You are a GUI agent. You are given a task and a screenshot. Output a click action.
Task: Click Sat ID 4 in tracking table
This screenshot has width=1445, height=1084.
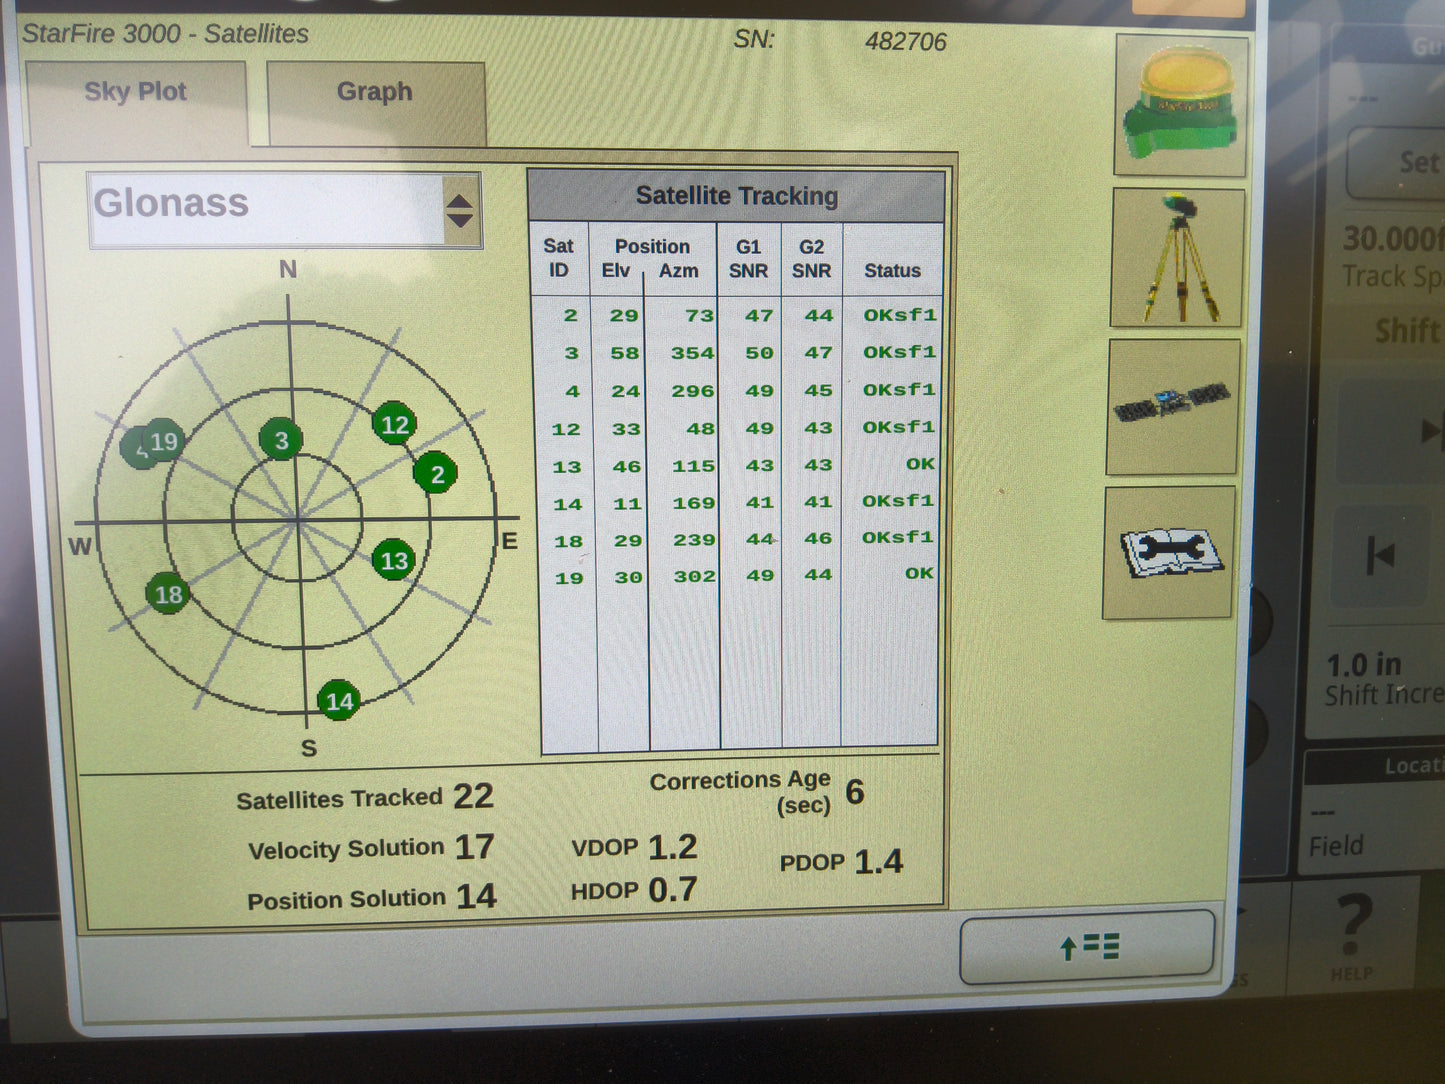(572, 392)
